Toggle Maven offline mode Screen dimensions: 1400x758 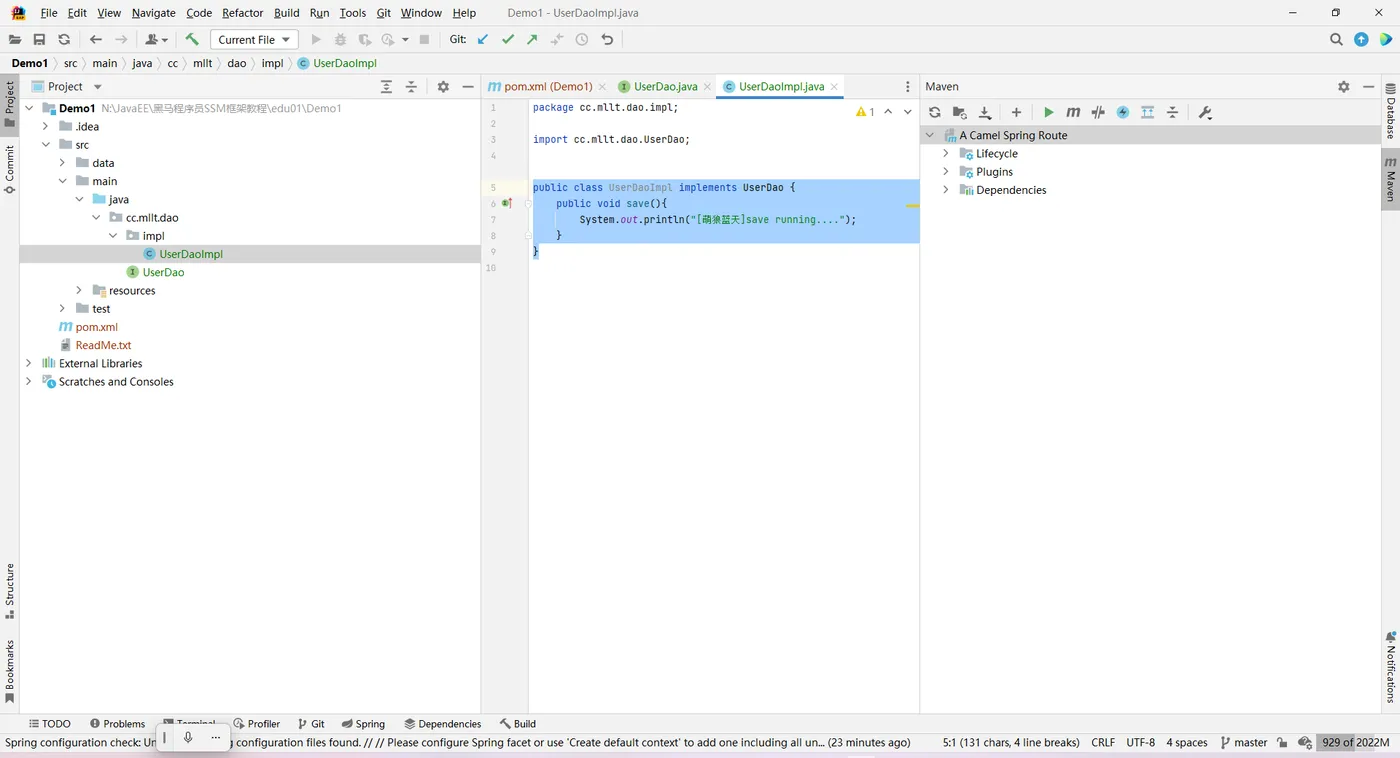(x=1098, y=113)
